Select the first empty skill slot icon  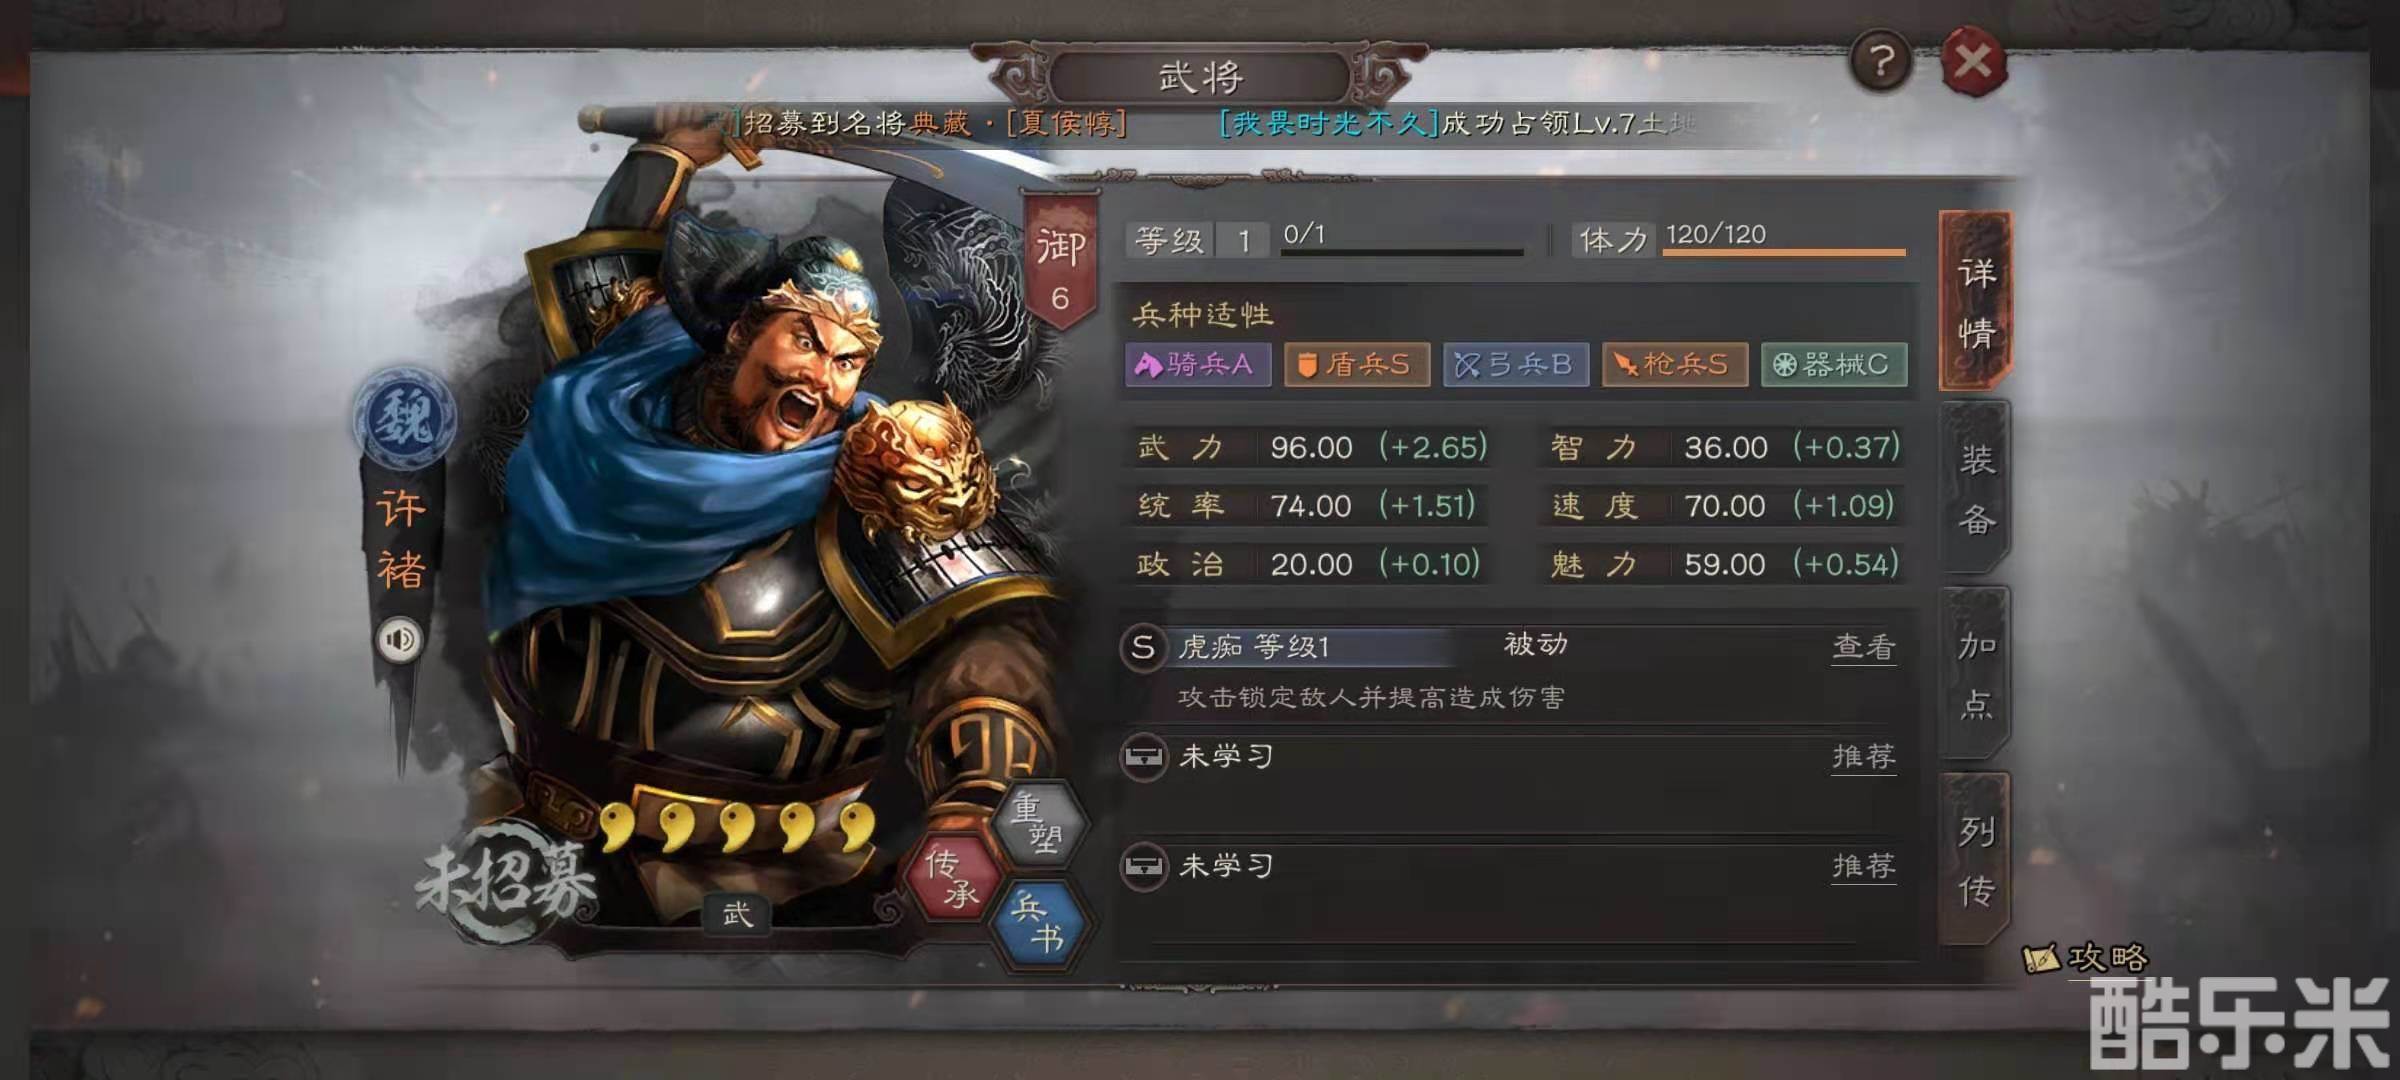tap(1144, 756)
